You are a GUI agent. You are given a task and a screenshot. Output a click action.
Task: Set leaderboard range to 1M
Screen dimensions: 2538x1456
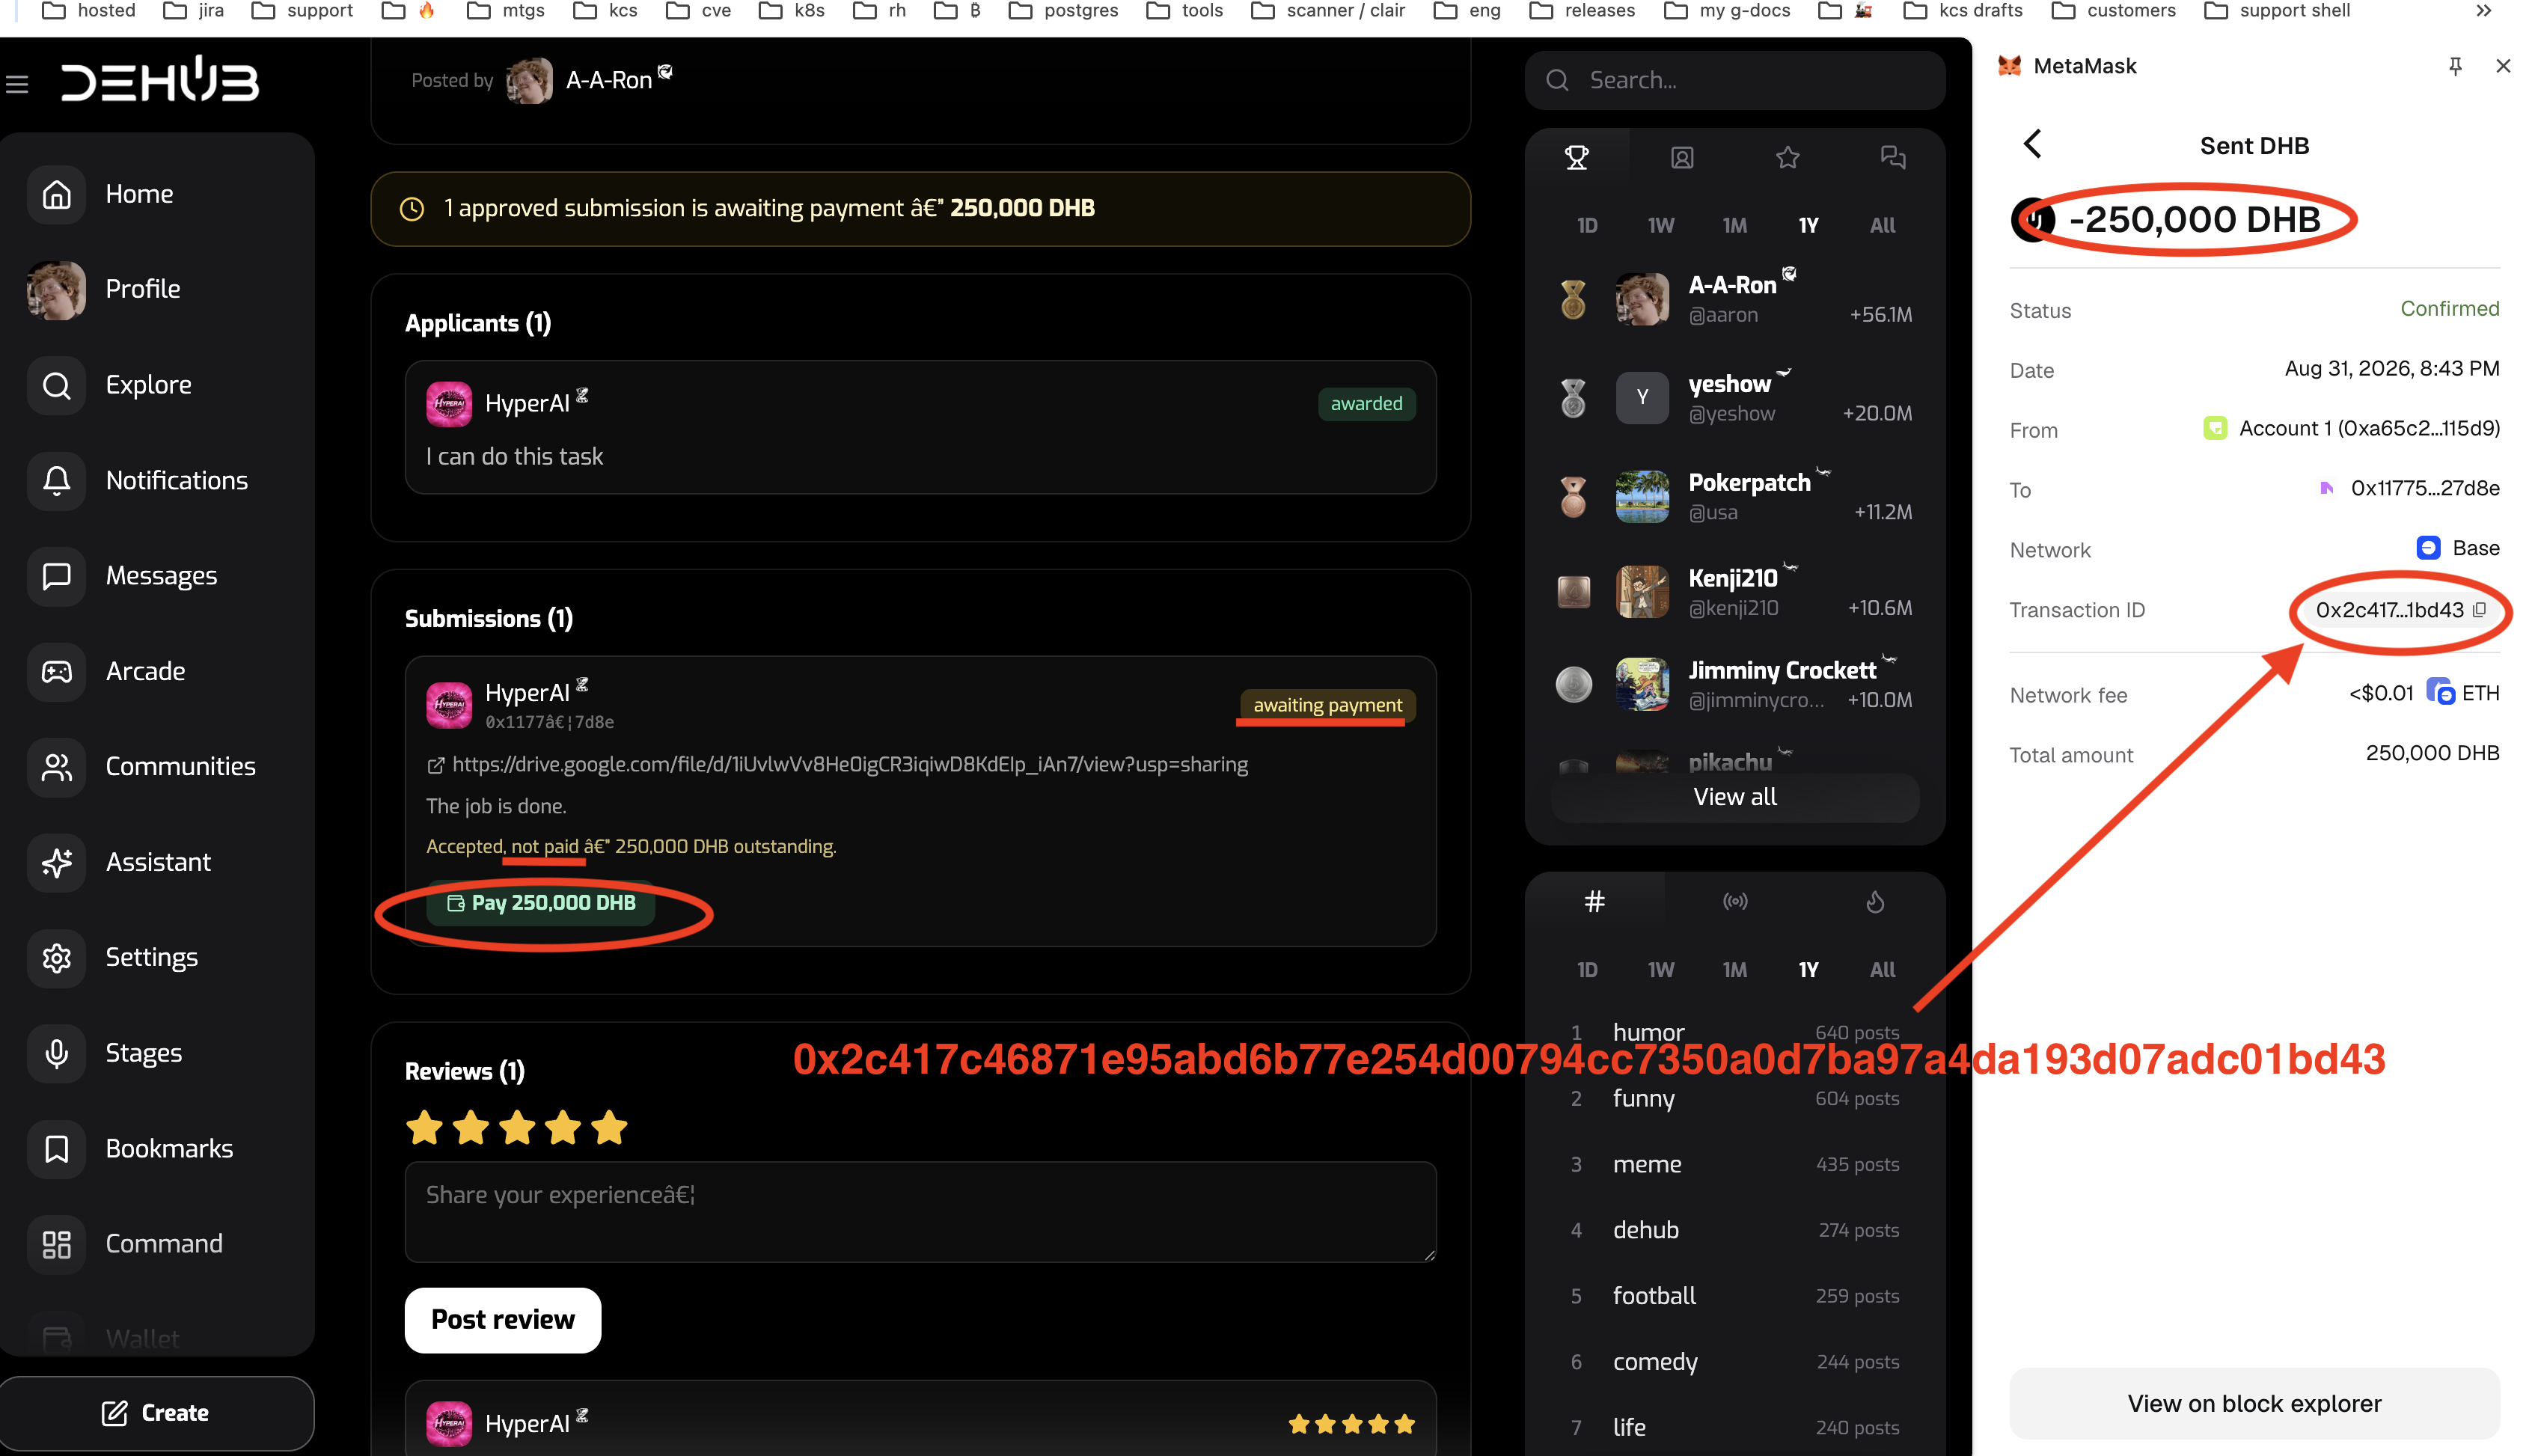[1735, 226]
